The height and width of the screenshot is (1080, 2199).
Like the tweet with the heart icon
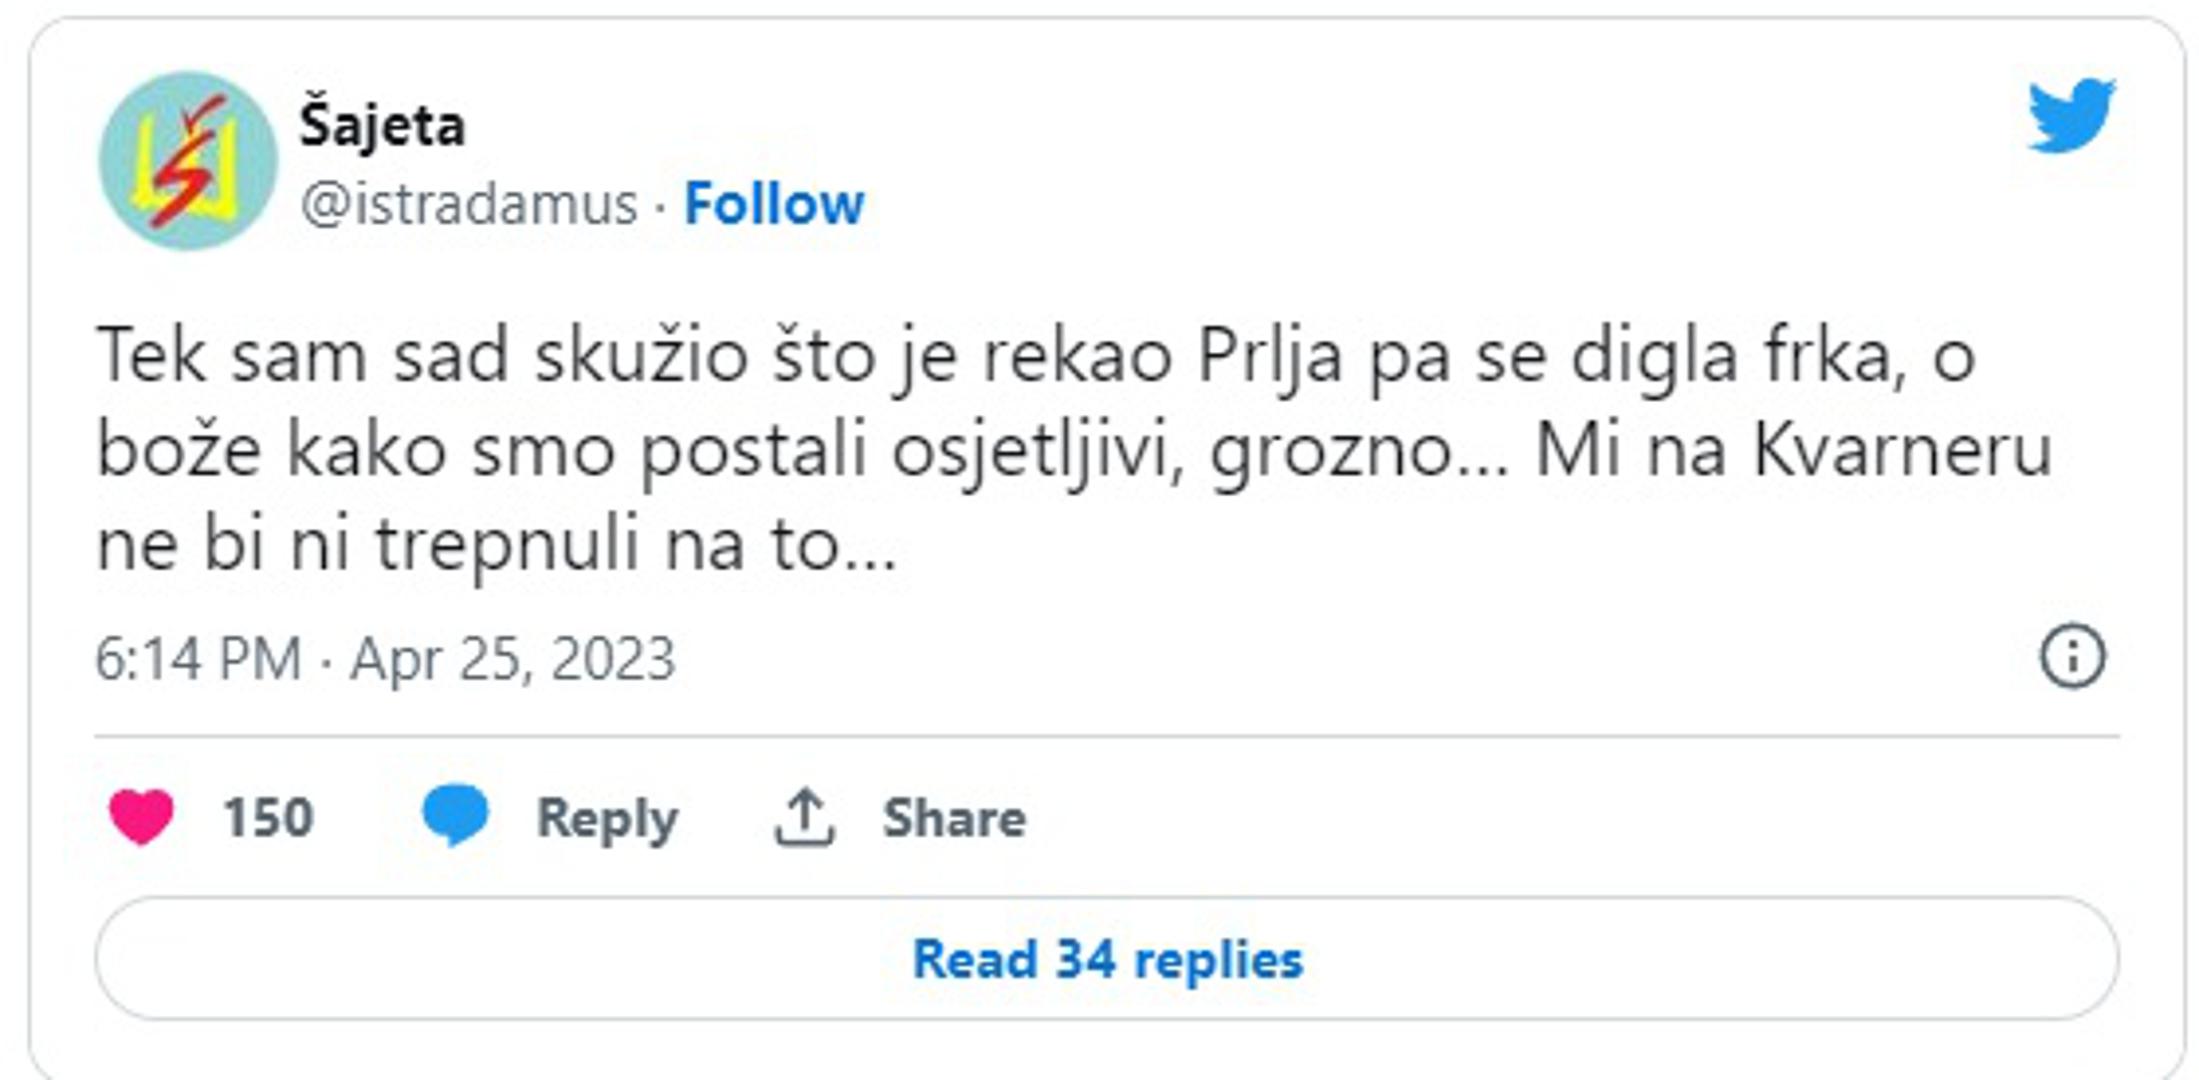[x=141, y=816]
